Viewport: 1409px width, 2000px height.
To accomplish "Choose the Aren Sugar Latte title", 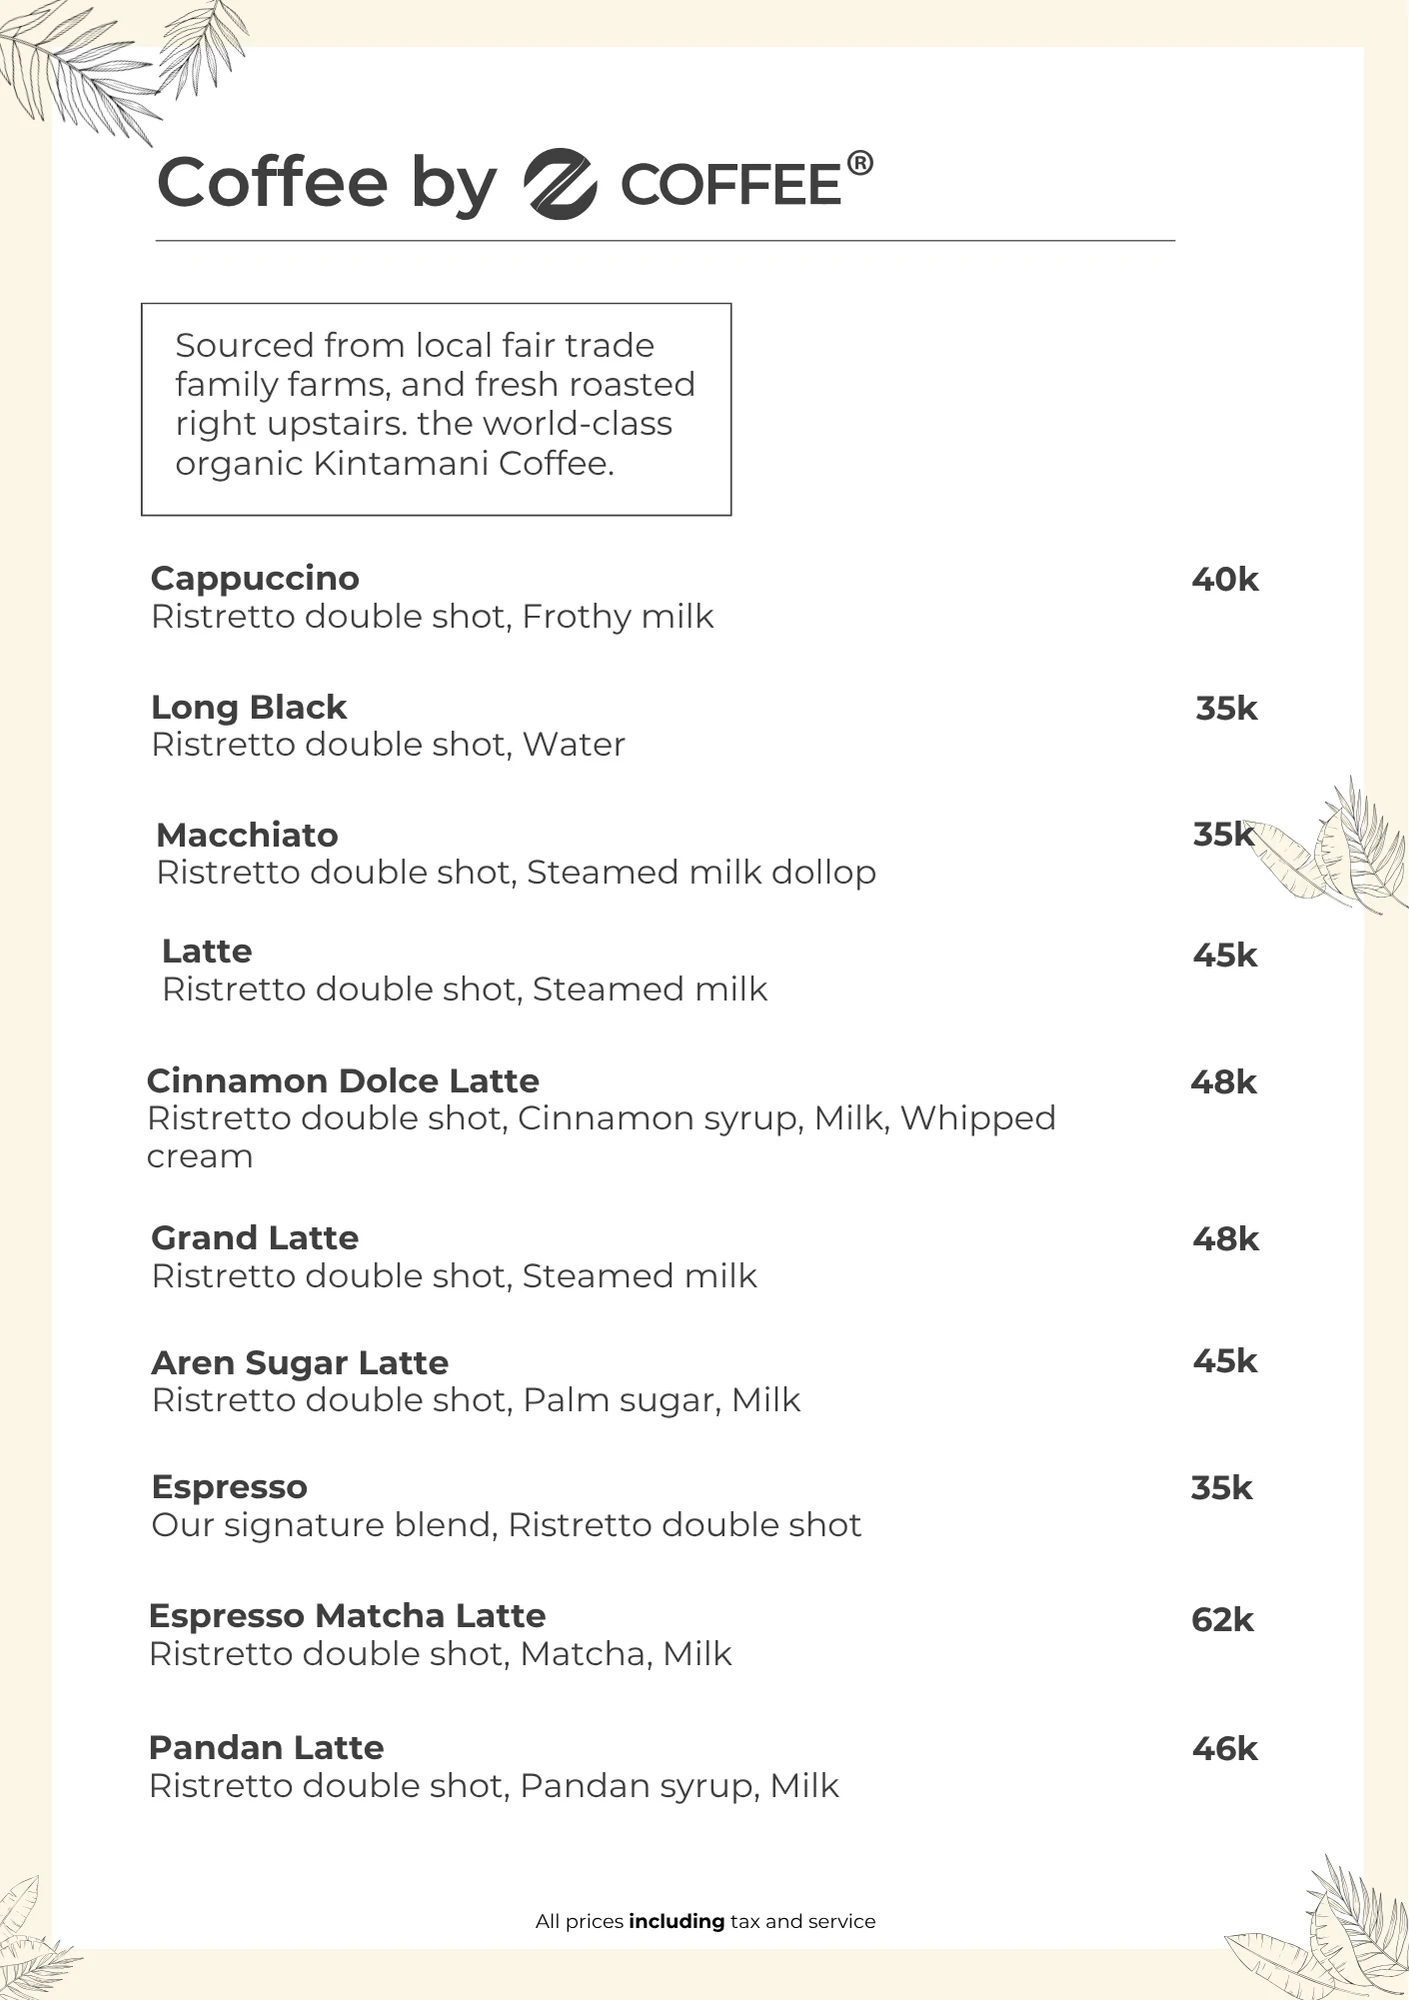I will pyautogui.click(x=299, y=1363).
